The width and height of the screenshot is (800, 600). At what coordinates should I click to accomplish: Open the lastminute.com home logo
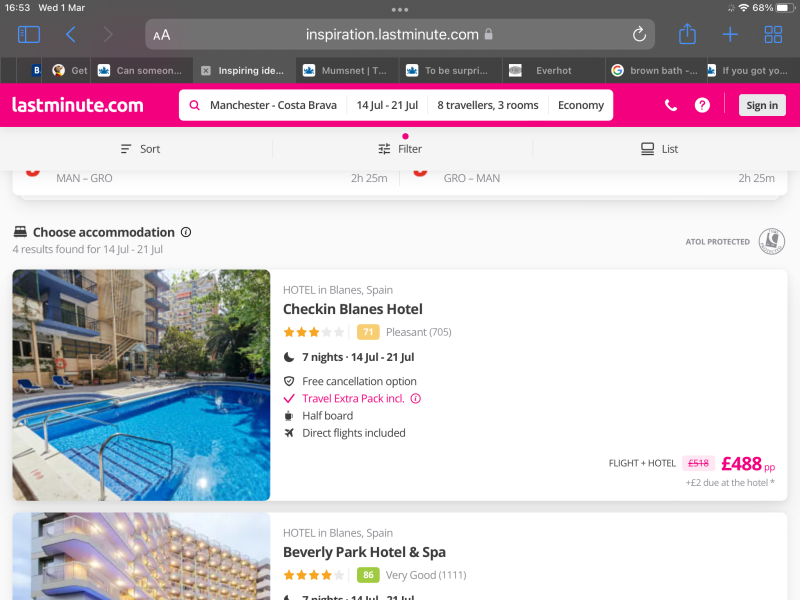(x=78, y=105)
